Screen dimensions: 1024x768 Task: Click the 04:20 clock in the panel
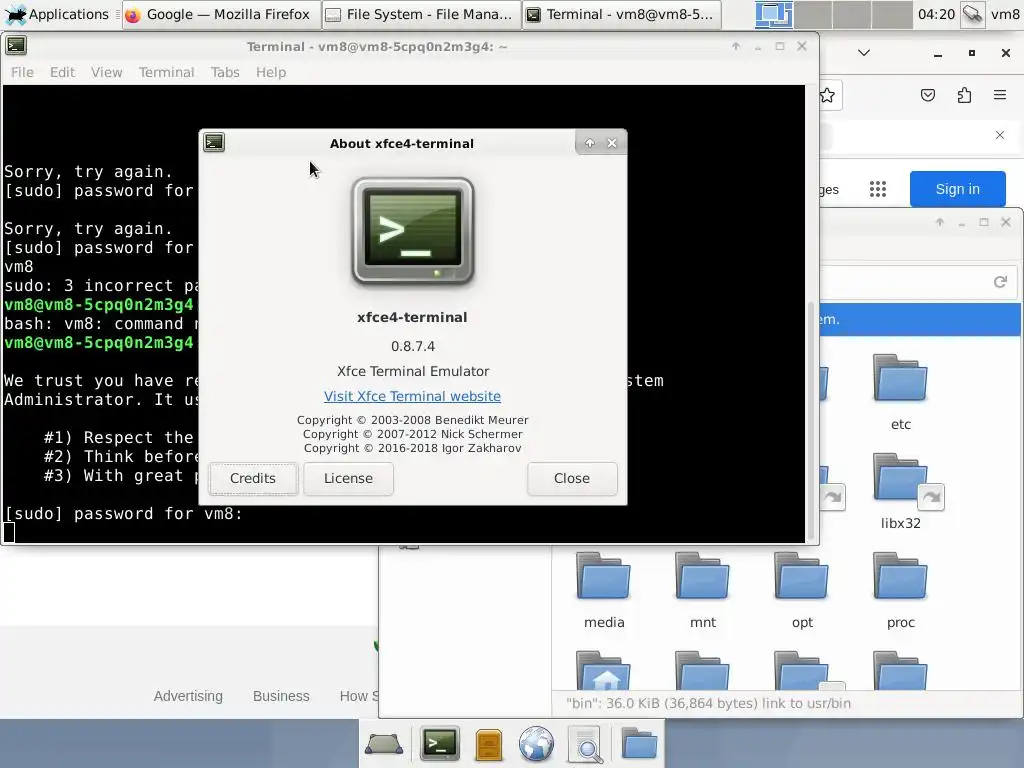point(936,14)
